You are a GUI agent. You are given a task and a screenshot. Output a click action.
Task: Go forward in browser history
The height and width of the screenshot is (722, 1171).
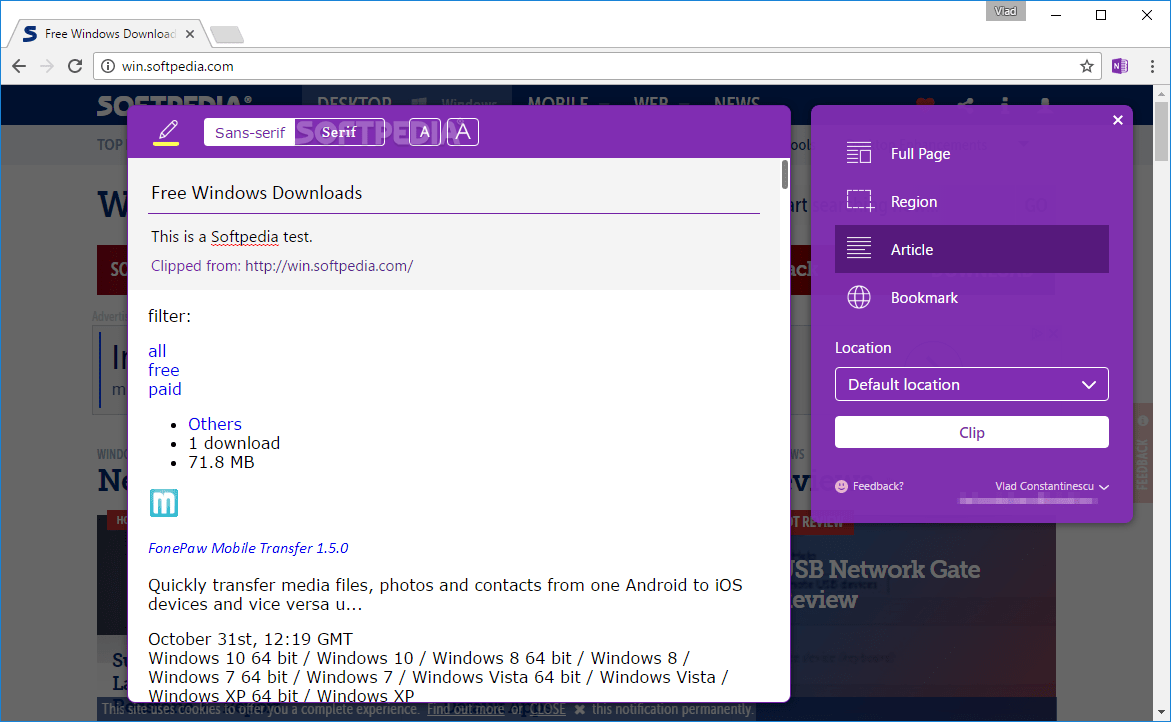47,66
